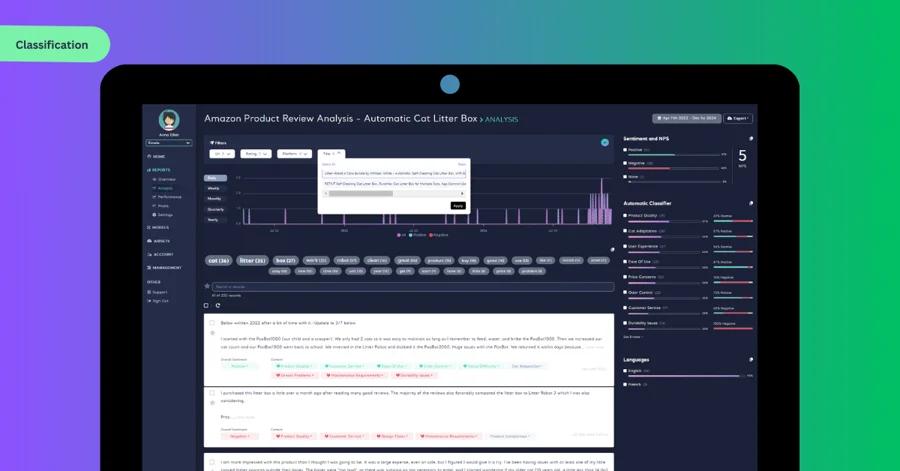Click the Product Quality sentiment split bar
The image size is (900, 471).
[733, 221]
